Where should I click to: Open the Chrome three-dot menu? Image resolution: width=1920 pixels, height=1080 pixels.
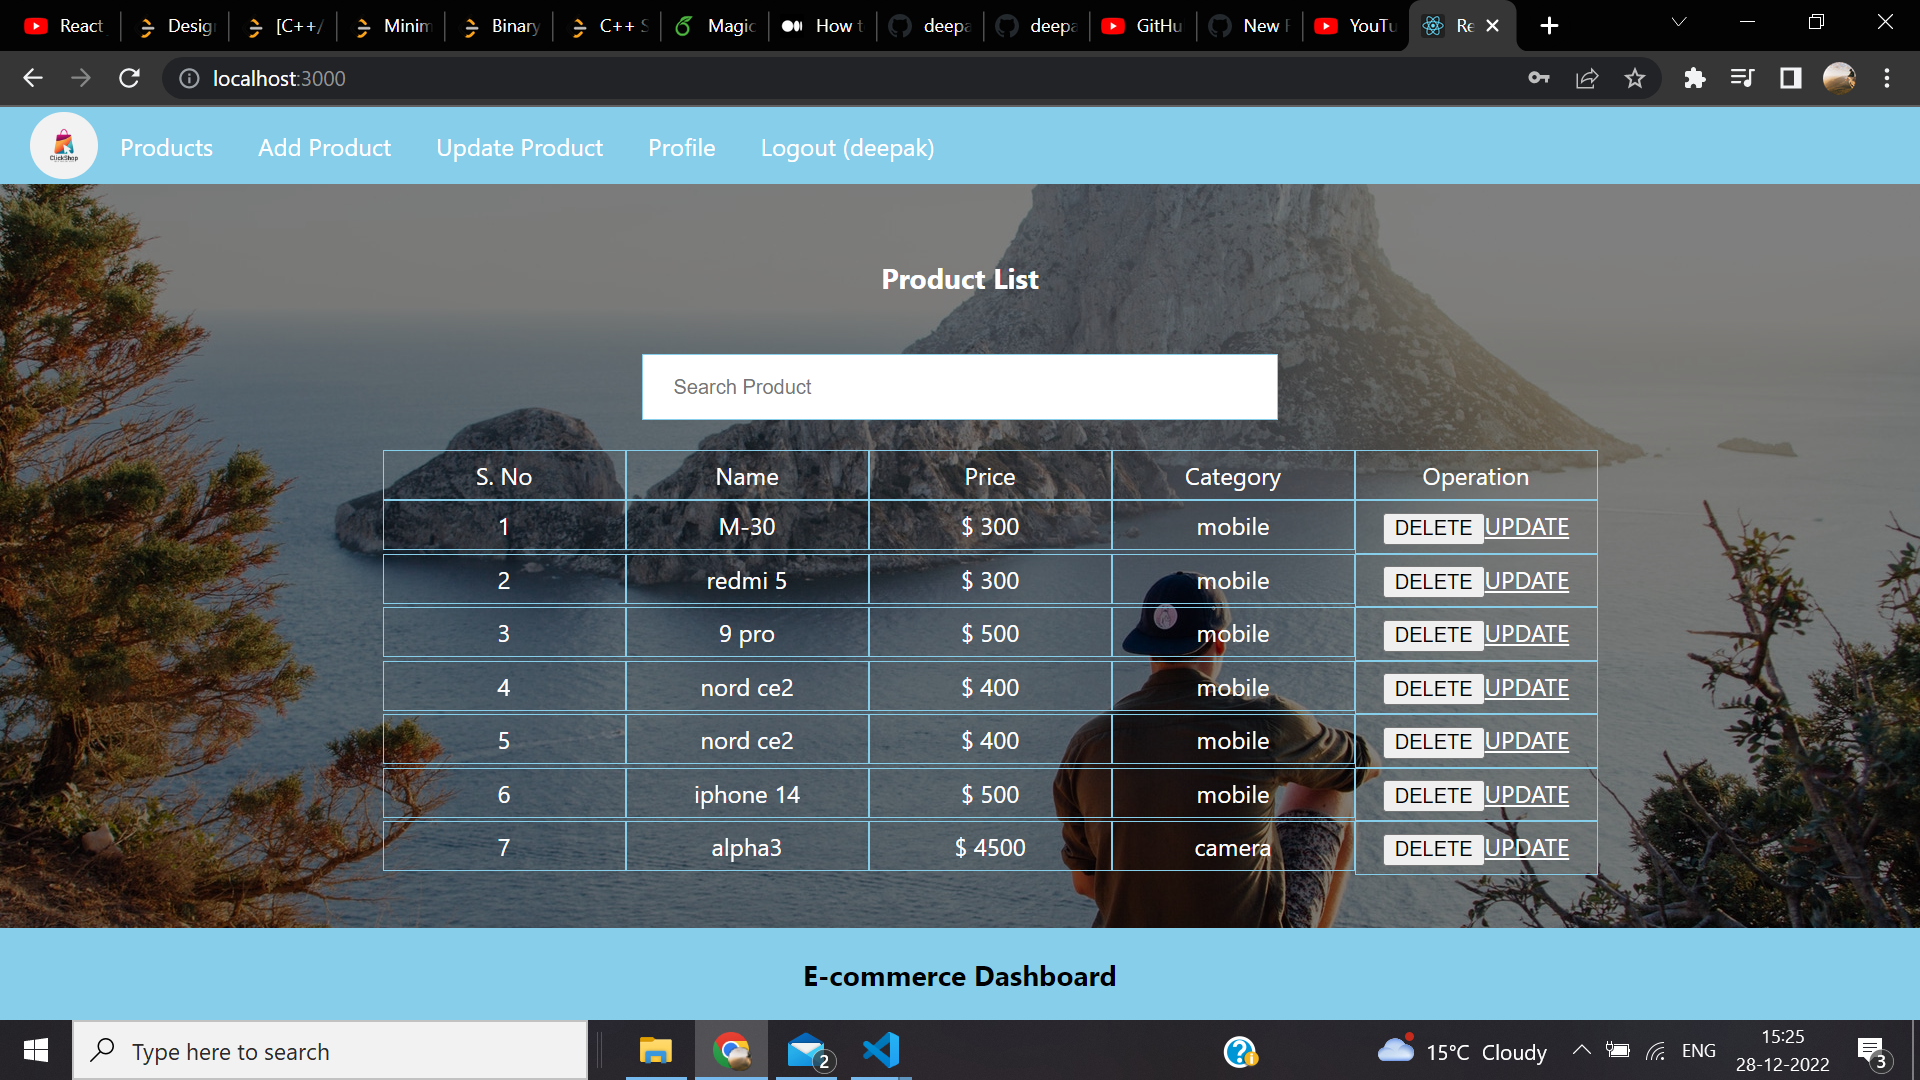[1887, 78]
